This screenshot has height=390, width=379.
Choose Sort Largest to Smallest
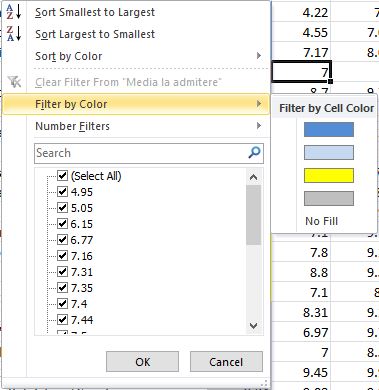pos(95,34)
